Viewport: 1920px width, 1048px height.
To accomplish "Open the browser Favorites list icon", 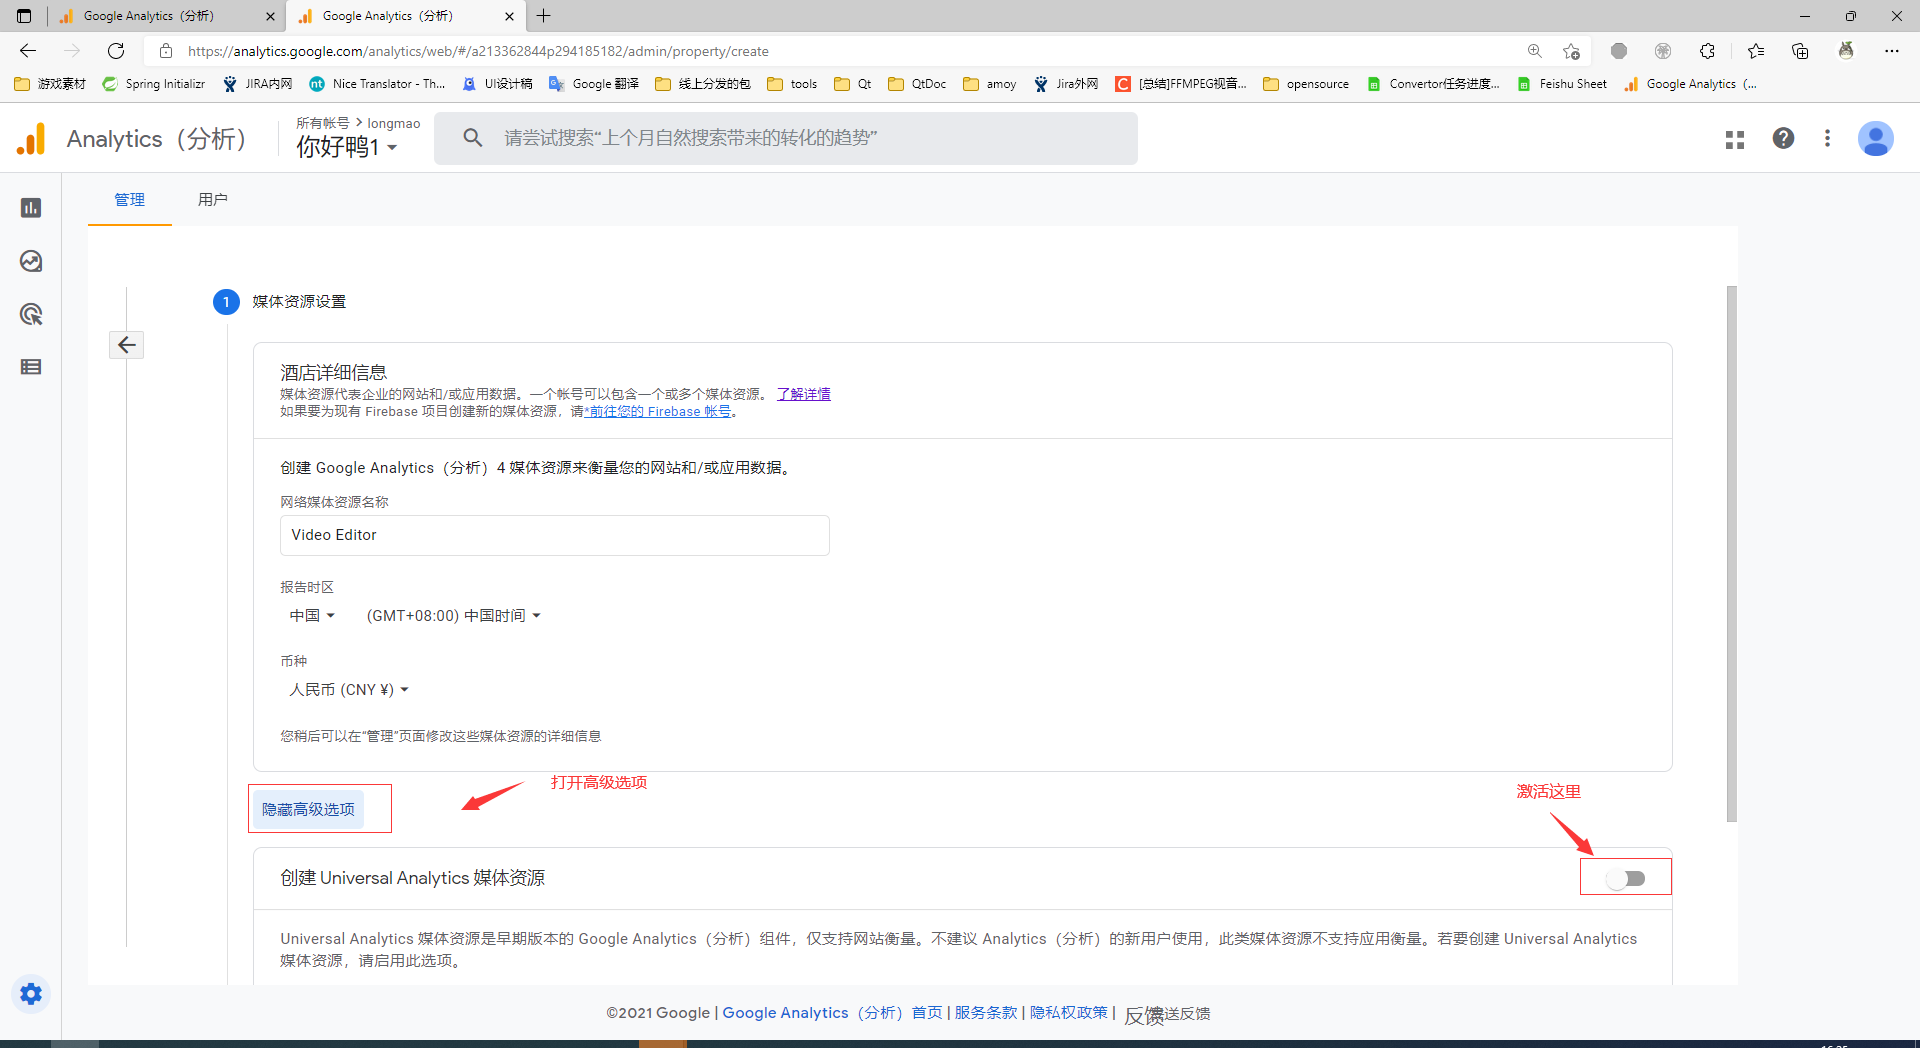I will pos(1756,51).
